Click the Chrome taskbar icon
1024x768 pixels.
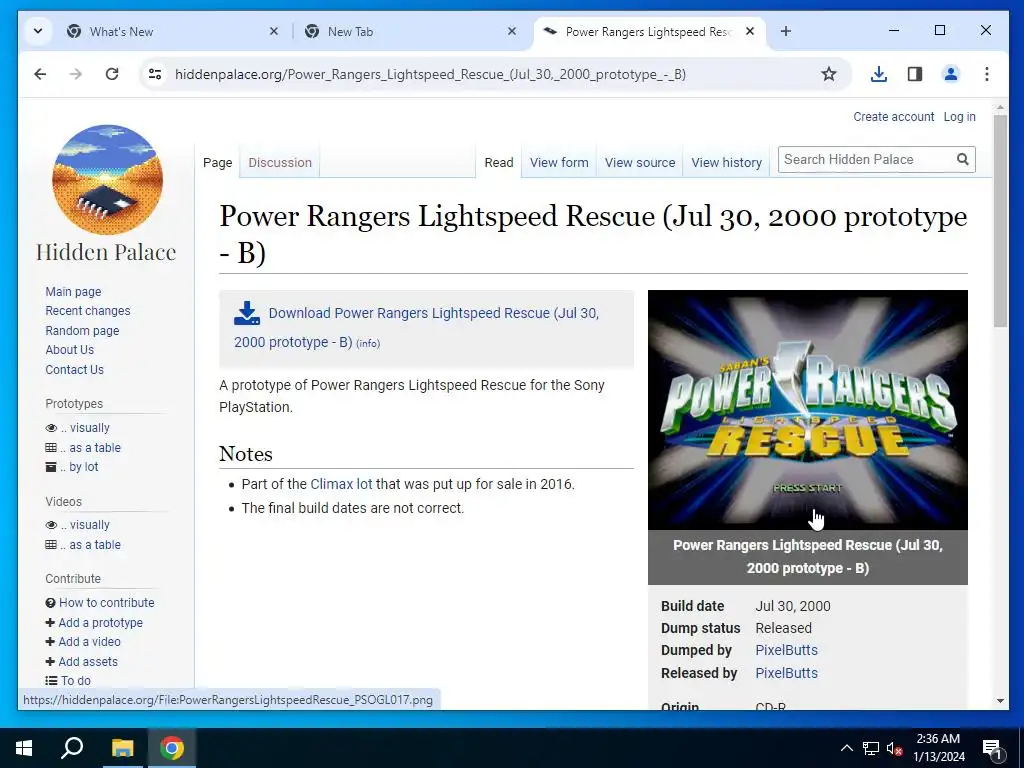(172, 748)
